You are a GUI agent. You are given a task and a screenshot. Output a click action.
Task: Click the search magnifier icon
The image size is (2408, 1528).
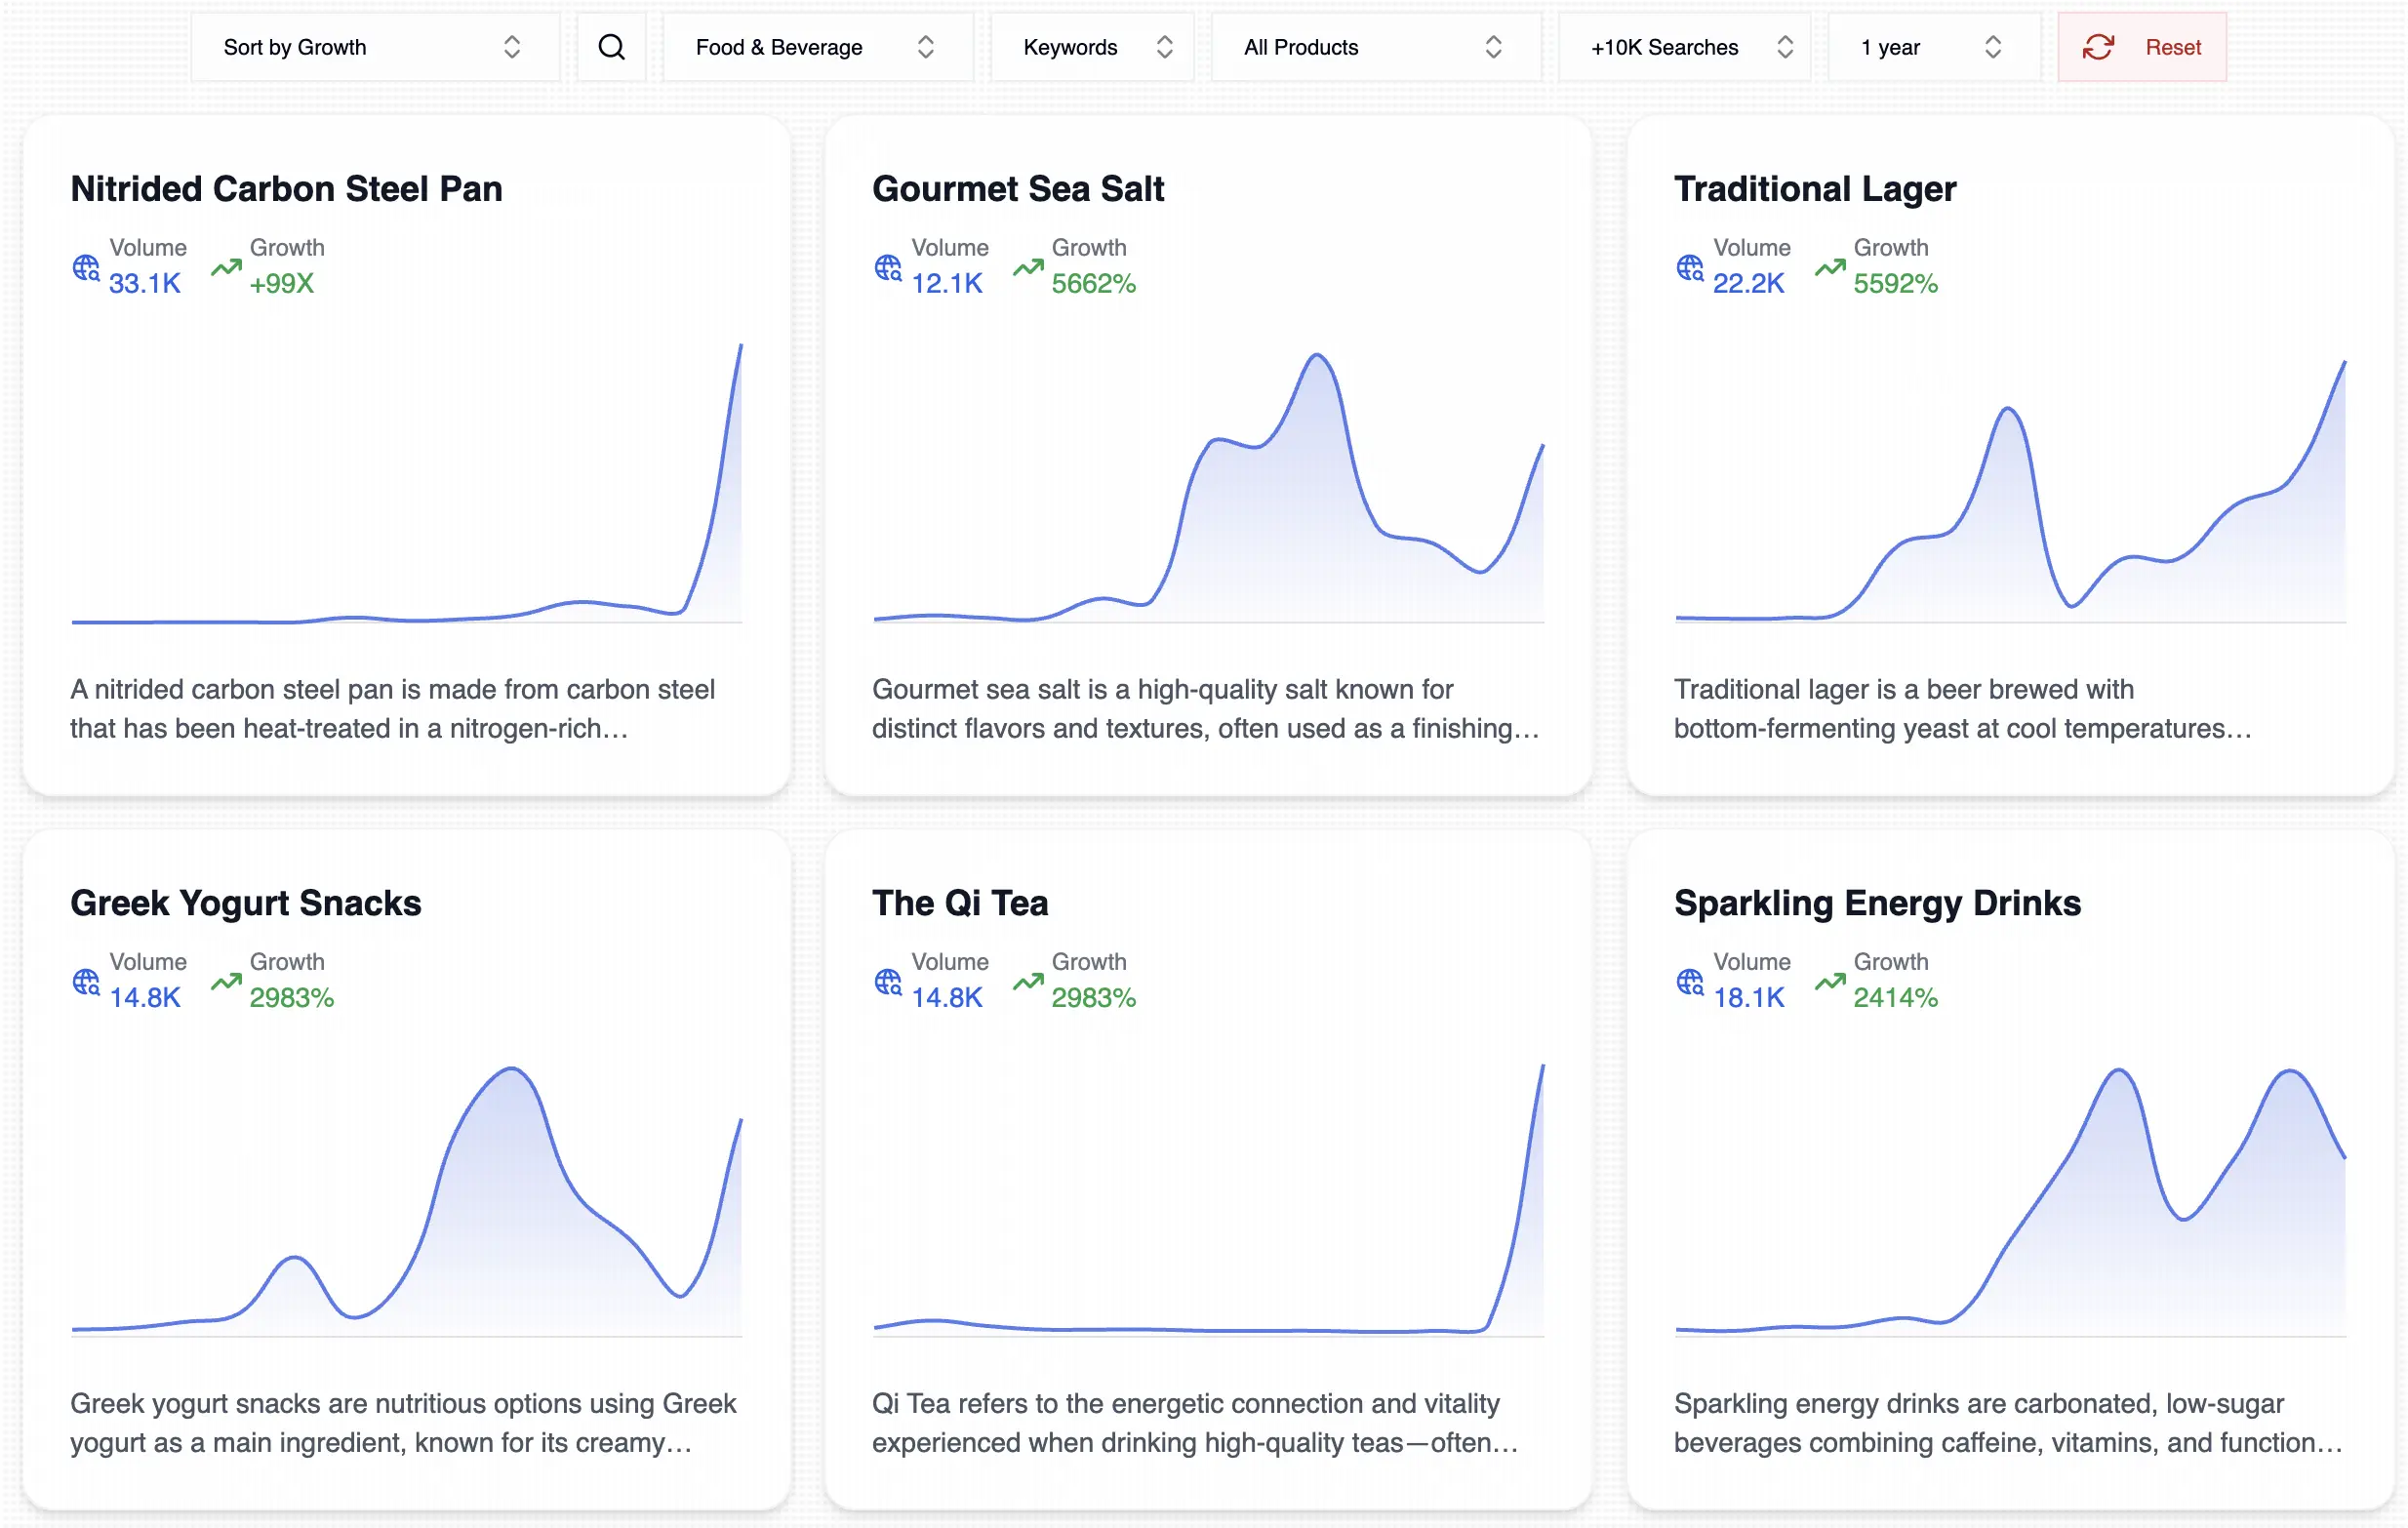coord(611,47)
